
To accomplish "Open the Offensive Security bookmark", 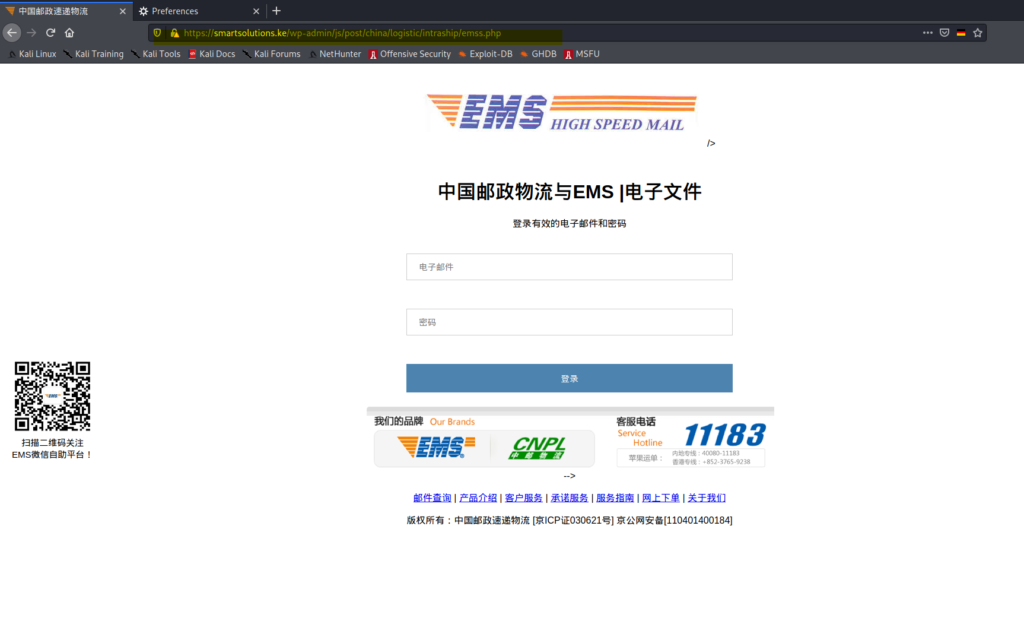I will [410, 54].
